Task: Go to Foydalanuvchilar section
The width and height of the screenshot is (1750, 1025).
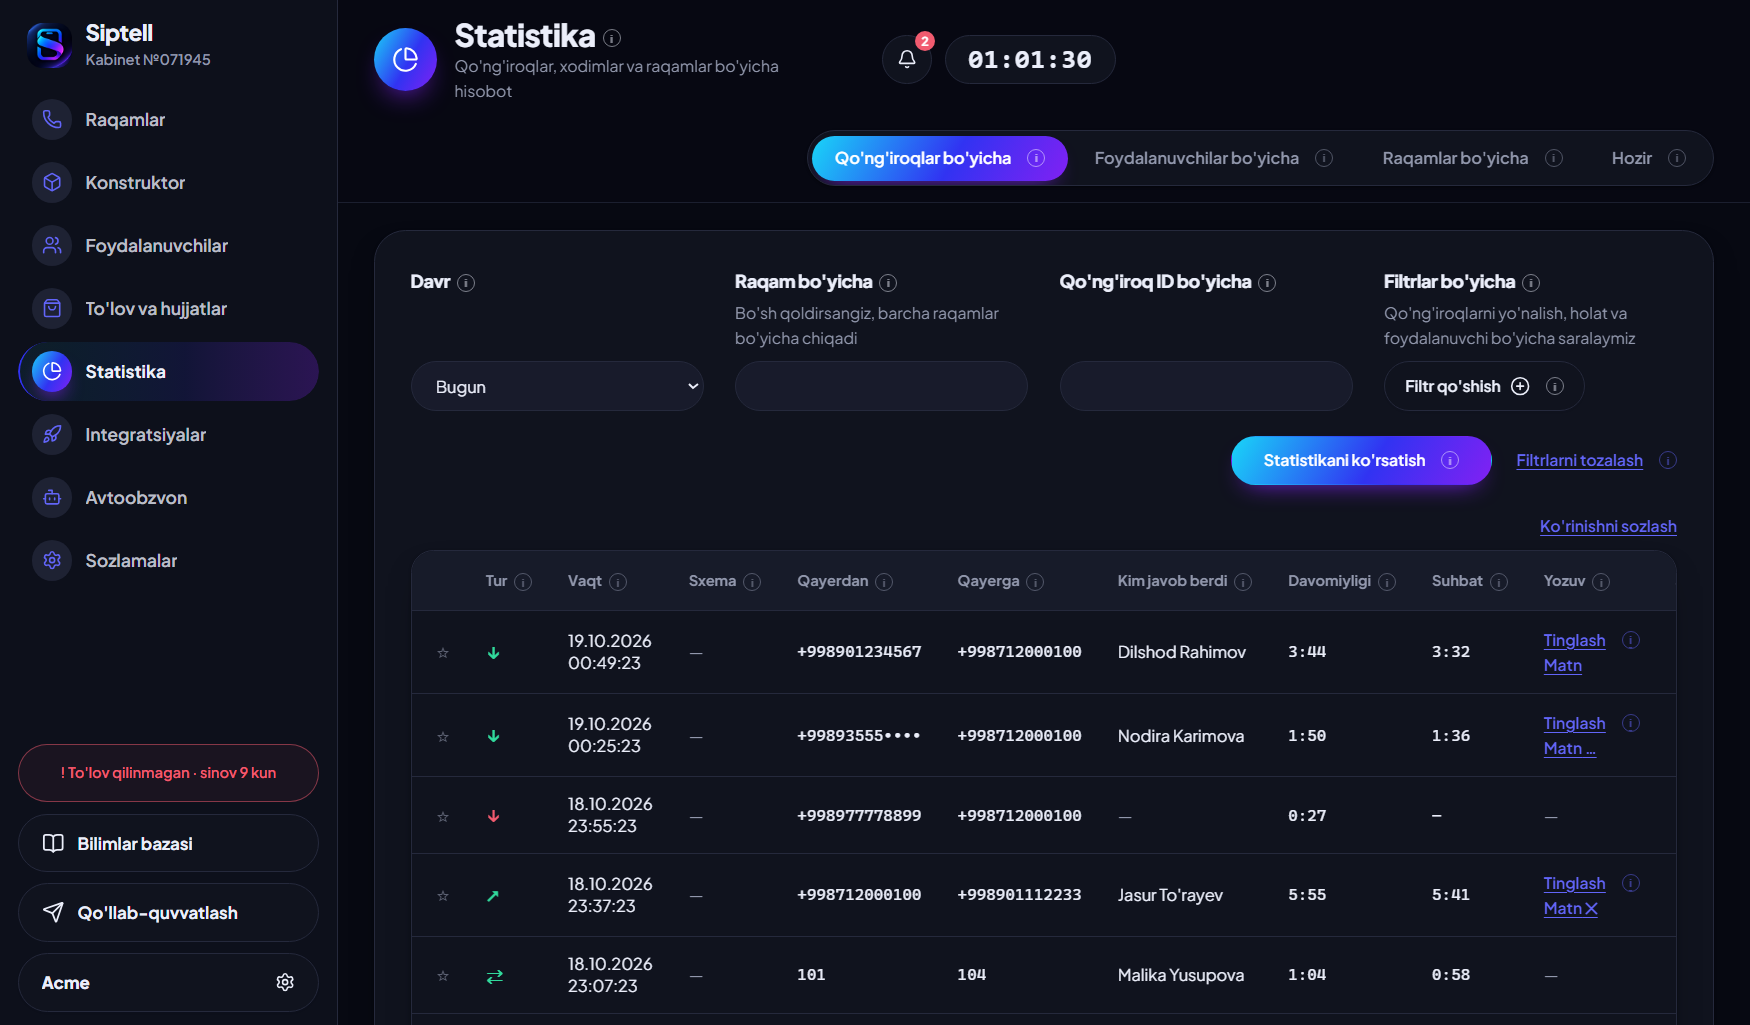Action: 168,246
